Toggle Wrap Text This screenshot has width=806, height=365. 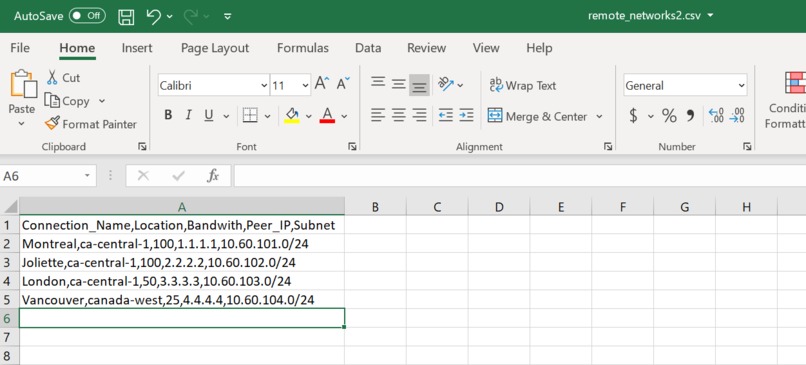tap(522, 85)
